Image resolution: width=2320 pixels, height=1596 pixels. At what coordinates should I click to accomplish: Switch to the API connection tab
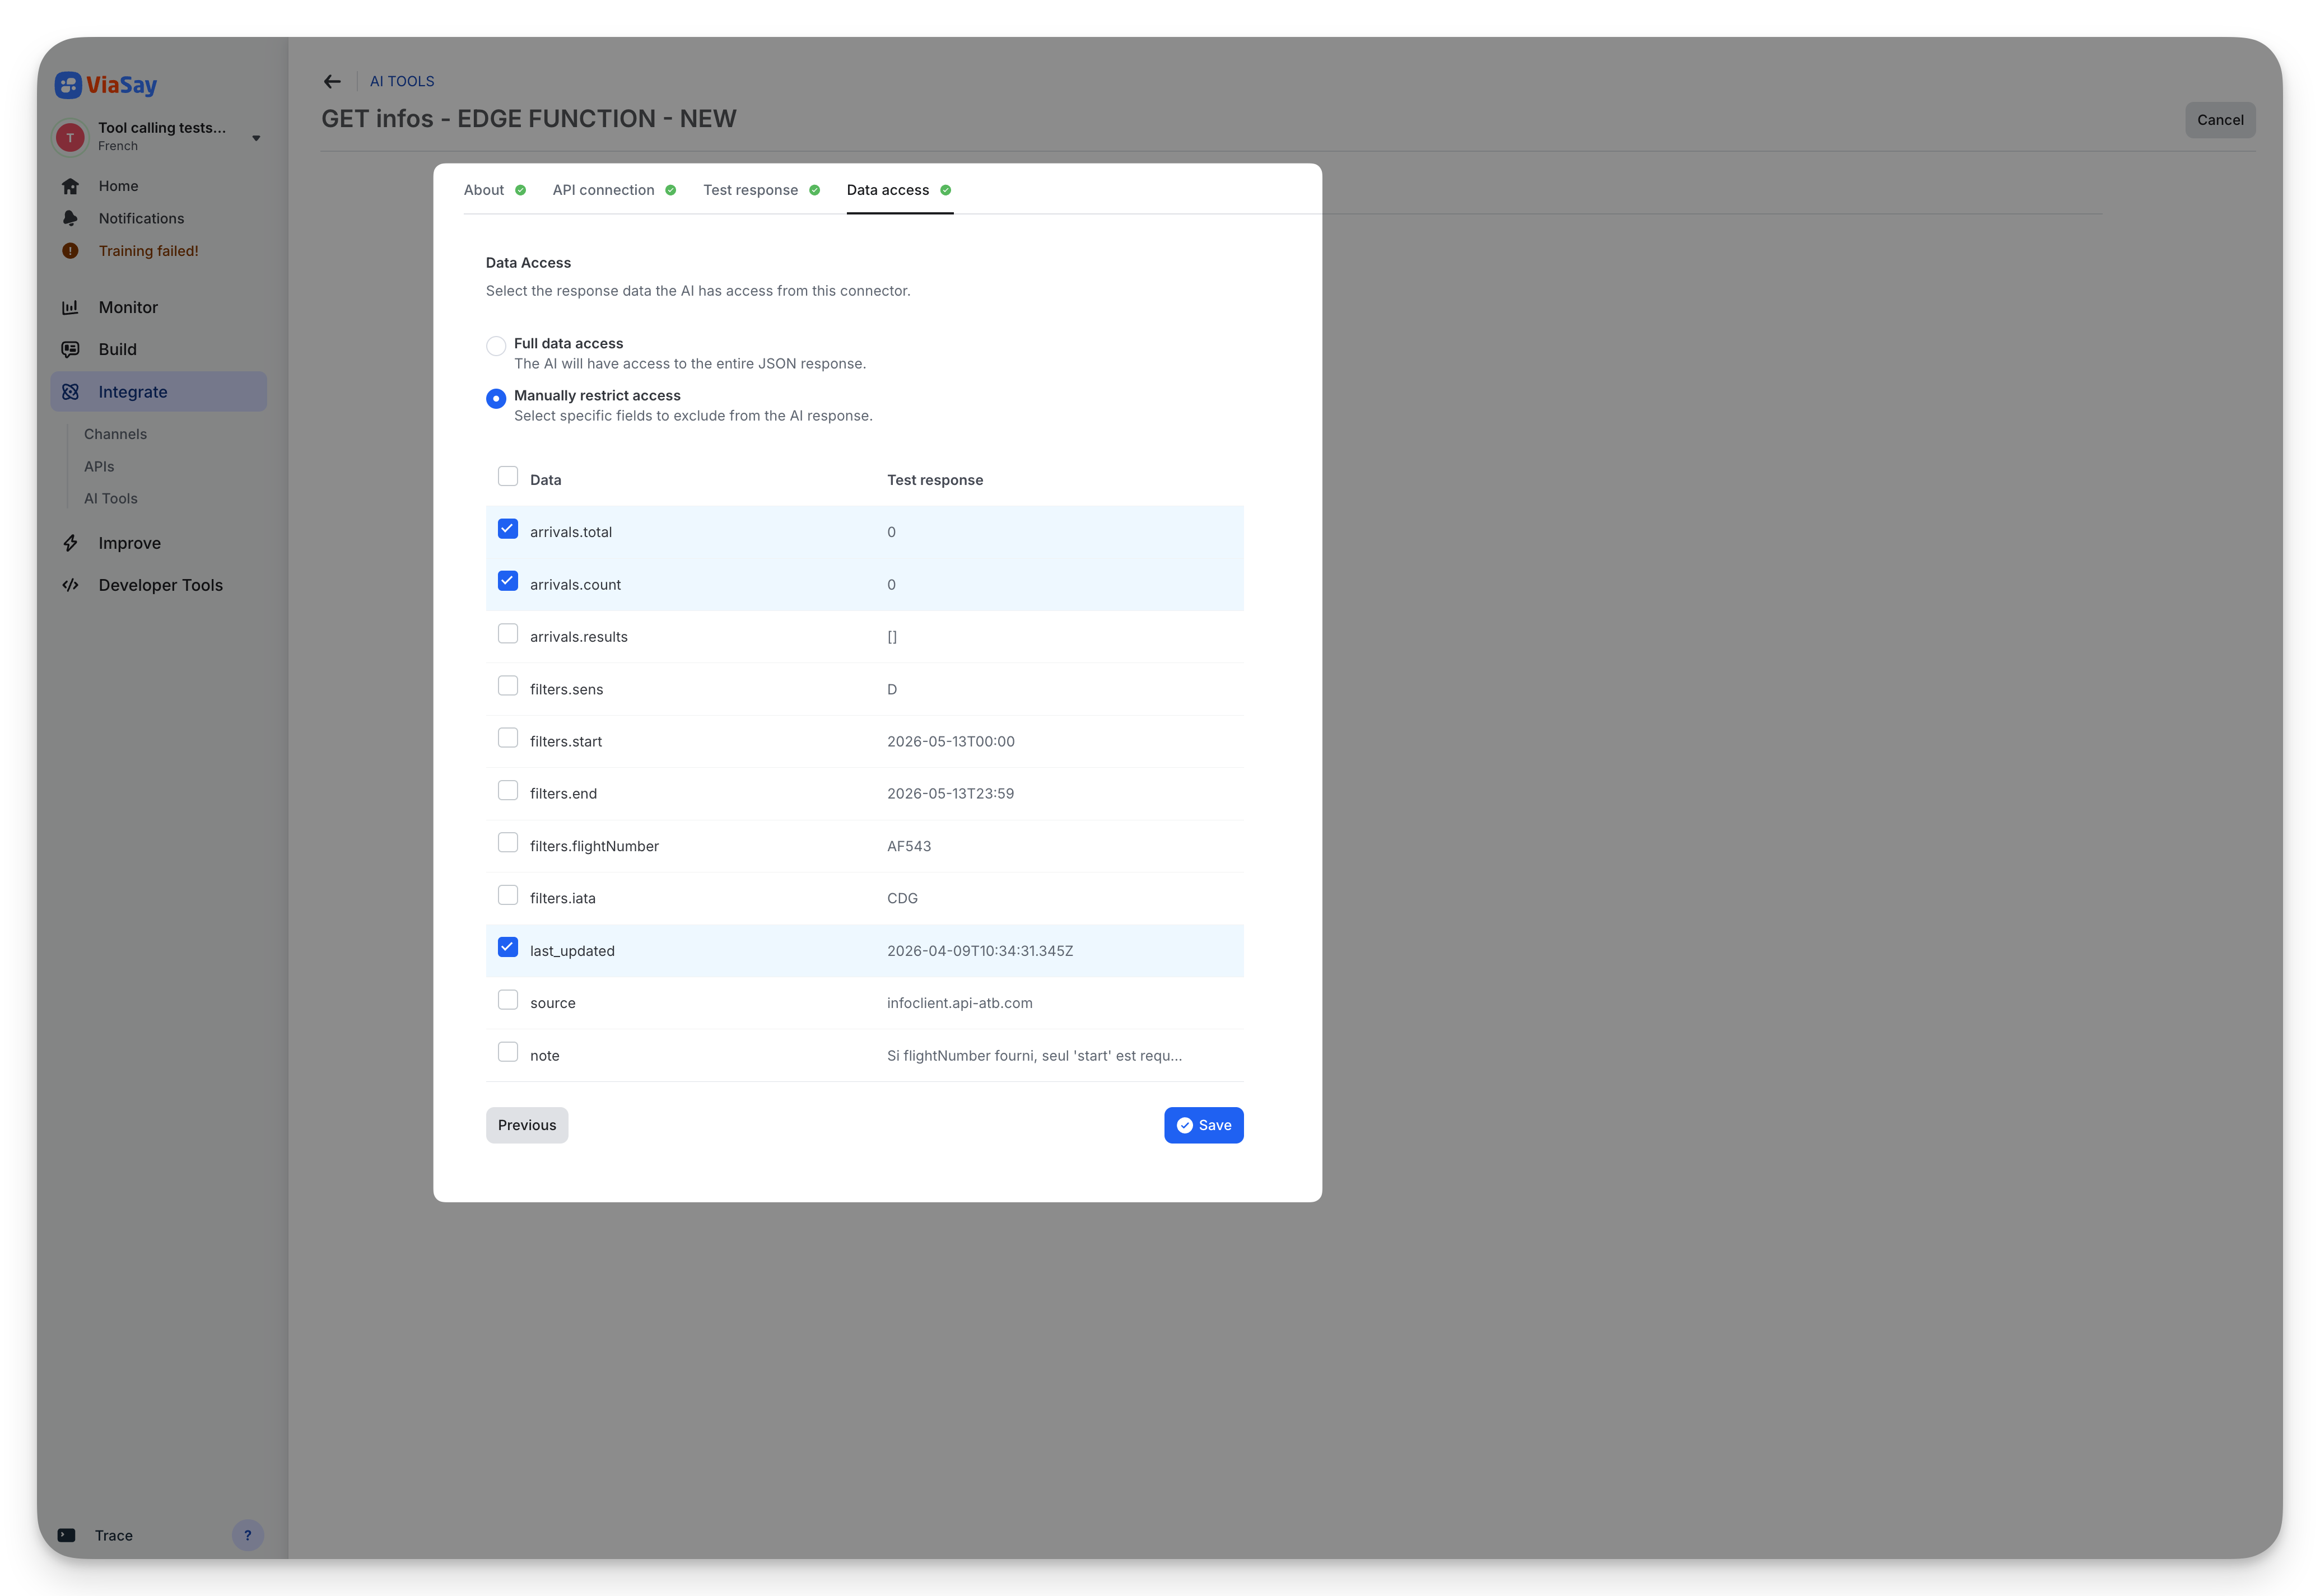pyautogui.click(x=603, y=190)
